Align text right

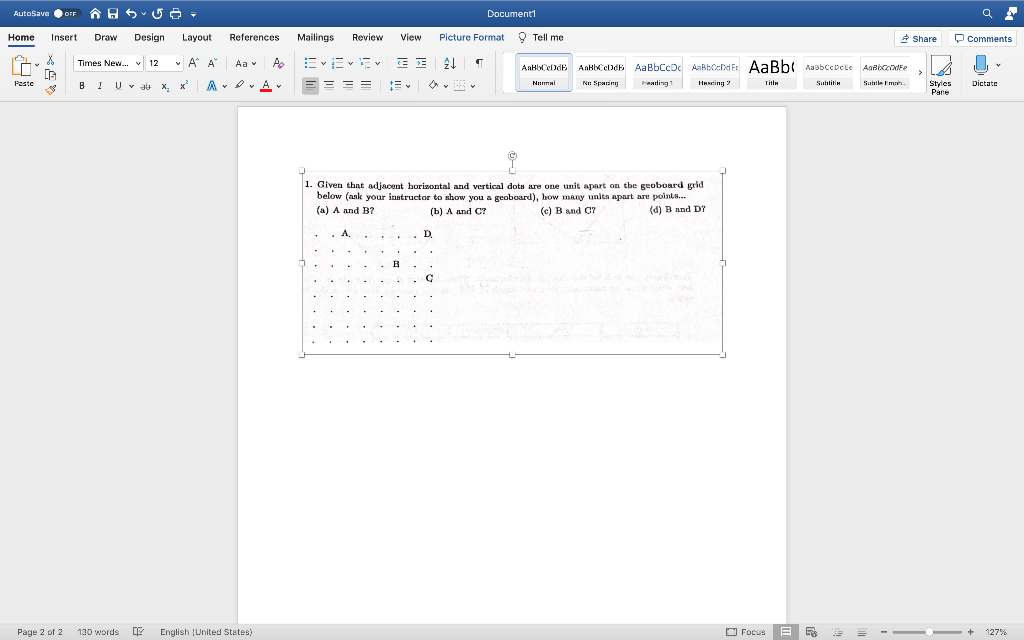[348, 86]
